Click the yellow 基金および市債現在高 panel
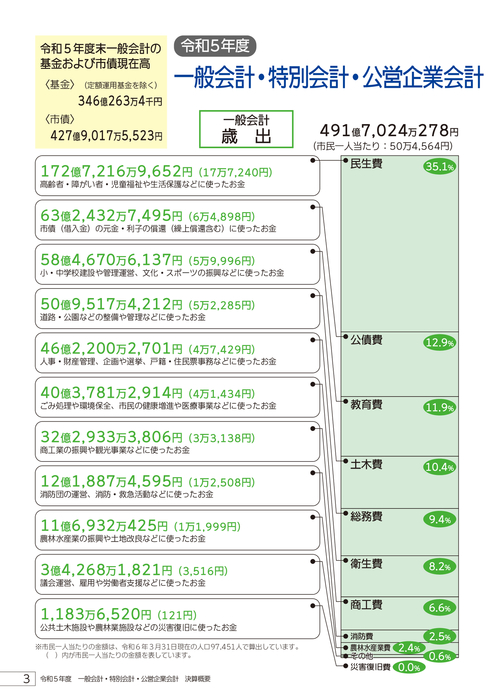Viewport: 494px width, 700px height. coord(101,92)
